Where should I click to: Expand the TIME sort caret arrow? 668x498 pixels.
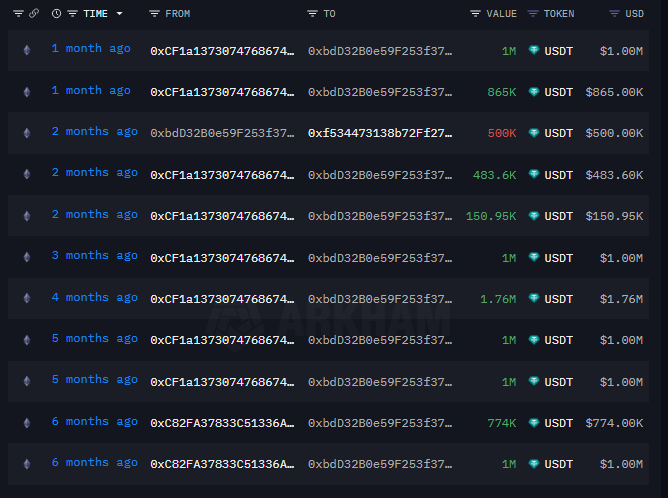(120, 14)
